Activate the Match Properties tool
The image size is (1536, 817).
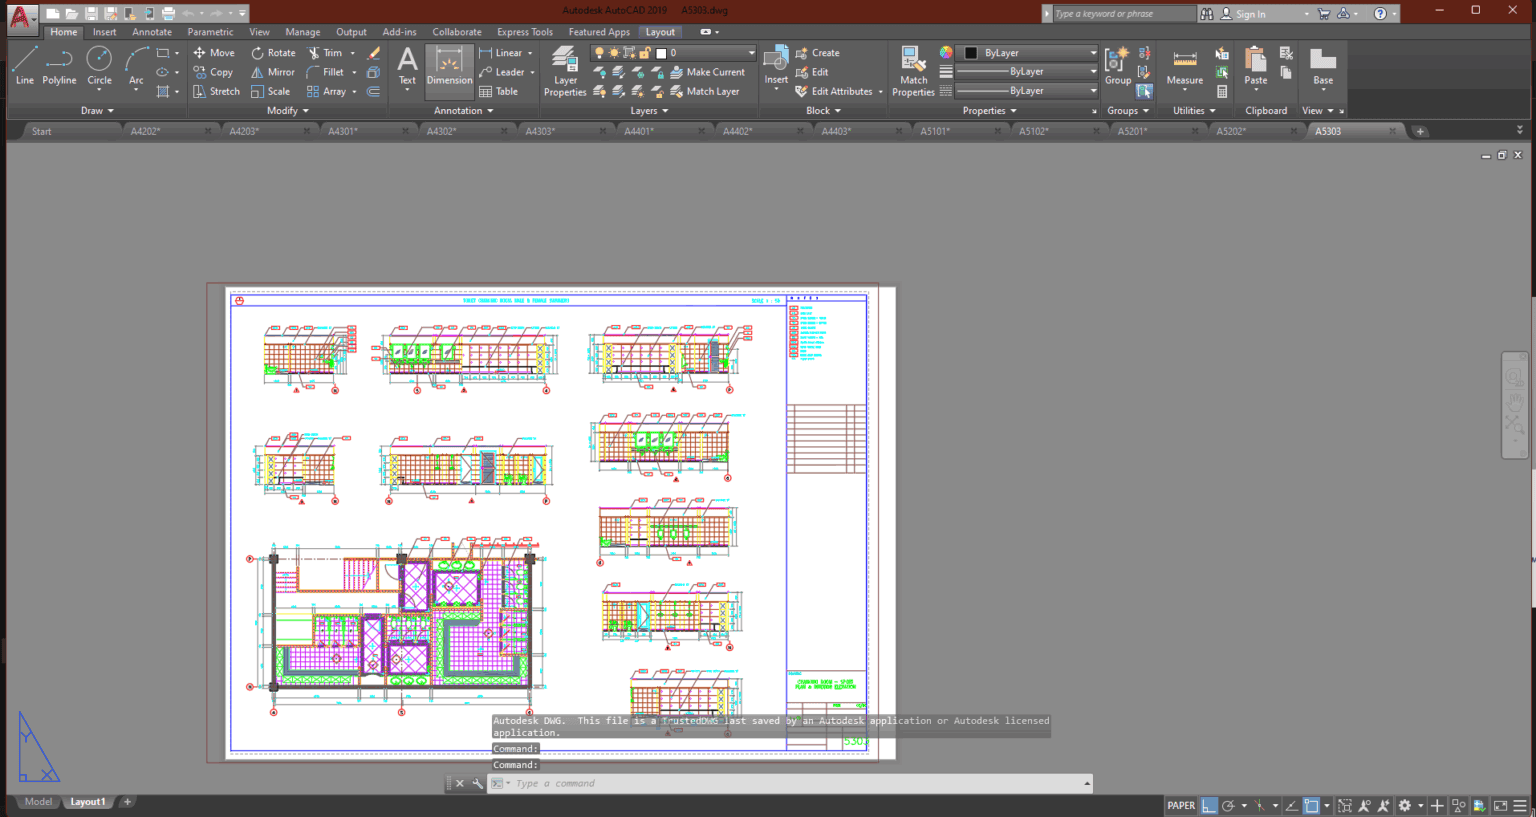913,72
